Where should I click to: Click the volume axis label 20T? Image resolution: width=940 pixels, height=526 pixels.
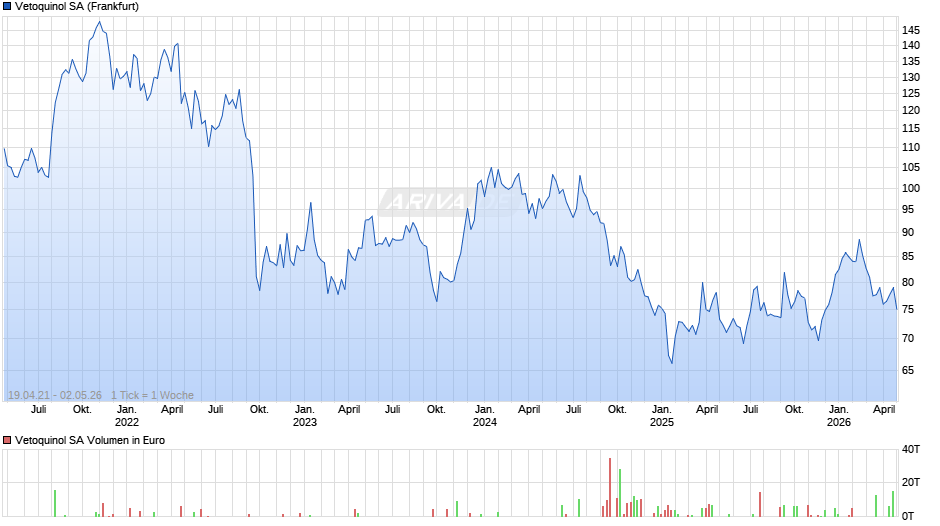(911, 483)
